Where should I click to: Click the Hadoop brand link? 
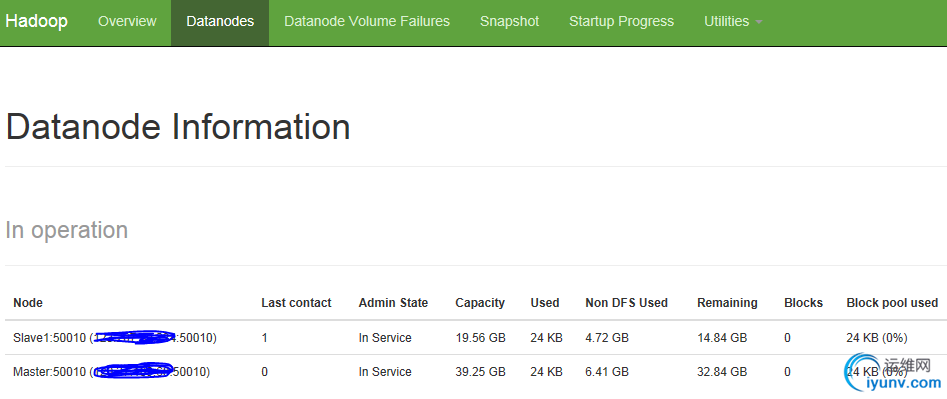[x=37, y=21]
